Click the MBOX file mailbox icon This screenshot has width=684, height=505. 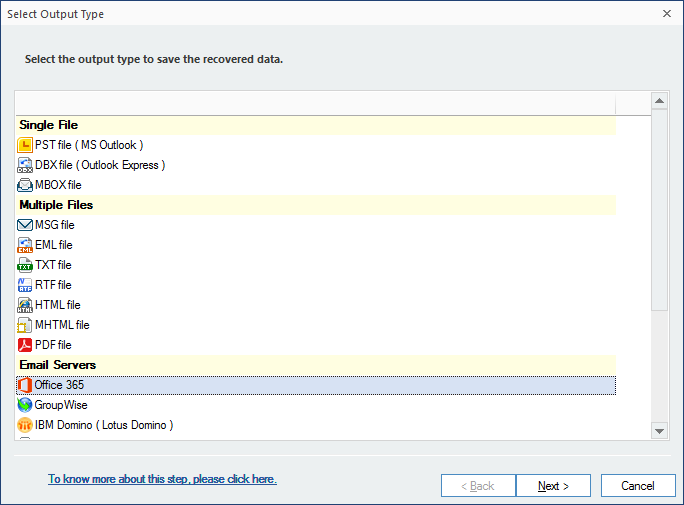point(25,185)
